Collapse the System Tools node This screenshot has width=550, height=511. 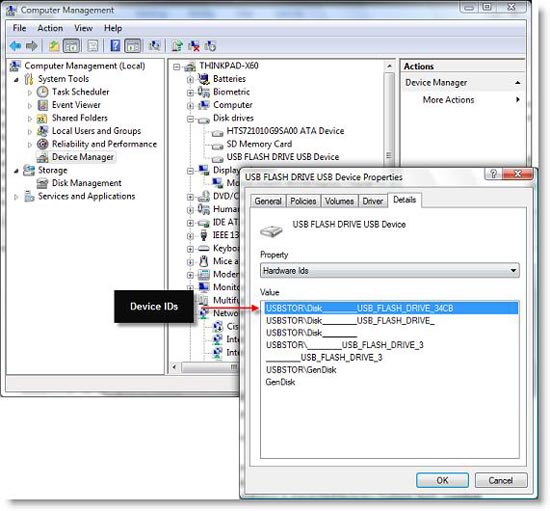(x=16, y=80)
